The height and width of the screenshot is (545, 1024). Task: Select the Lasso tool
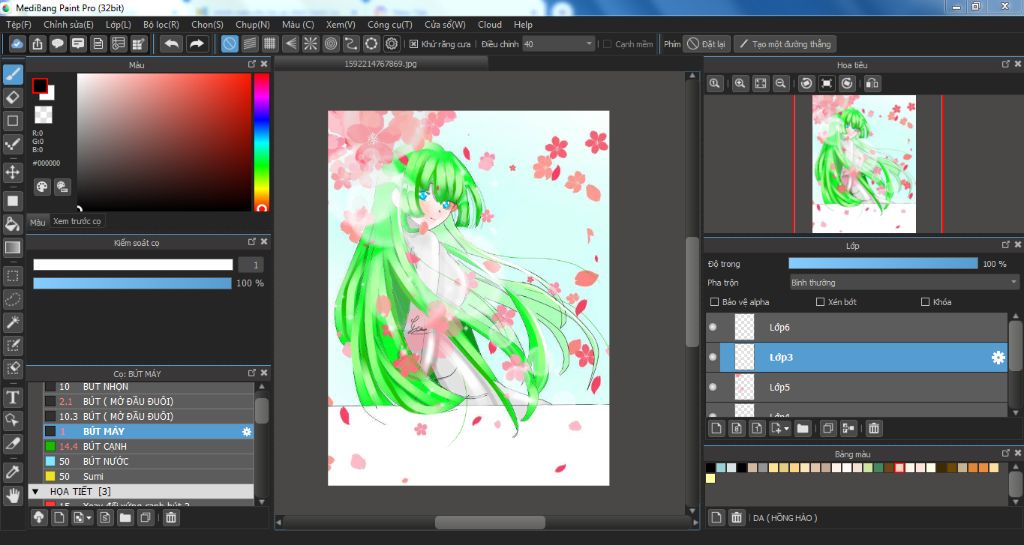click(12, 299)
